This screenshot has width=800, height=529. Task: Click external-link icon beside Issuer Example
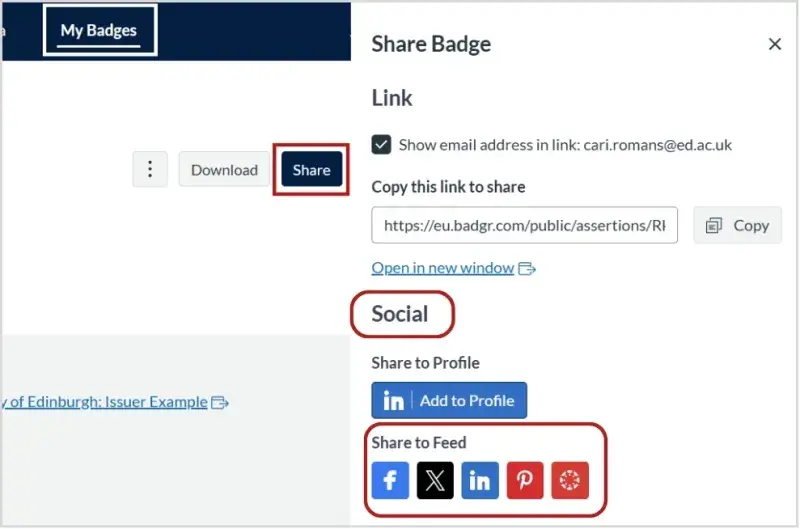220,403
